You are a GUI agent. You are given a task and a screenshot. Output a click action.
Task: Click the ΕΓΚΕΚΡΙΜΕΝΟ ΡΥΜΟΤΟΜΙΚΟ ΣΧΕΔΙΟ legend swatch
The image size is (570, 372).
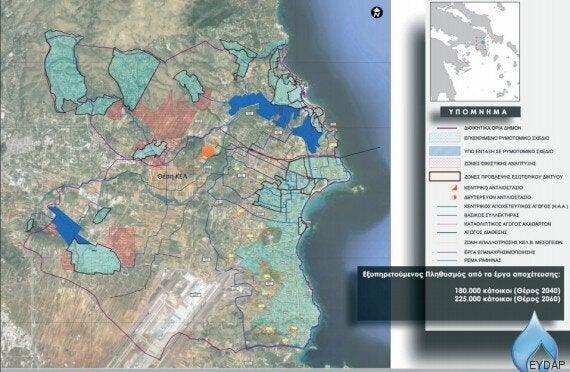coord(445,139)
